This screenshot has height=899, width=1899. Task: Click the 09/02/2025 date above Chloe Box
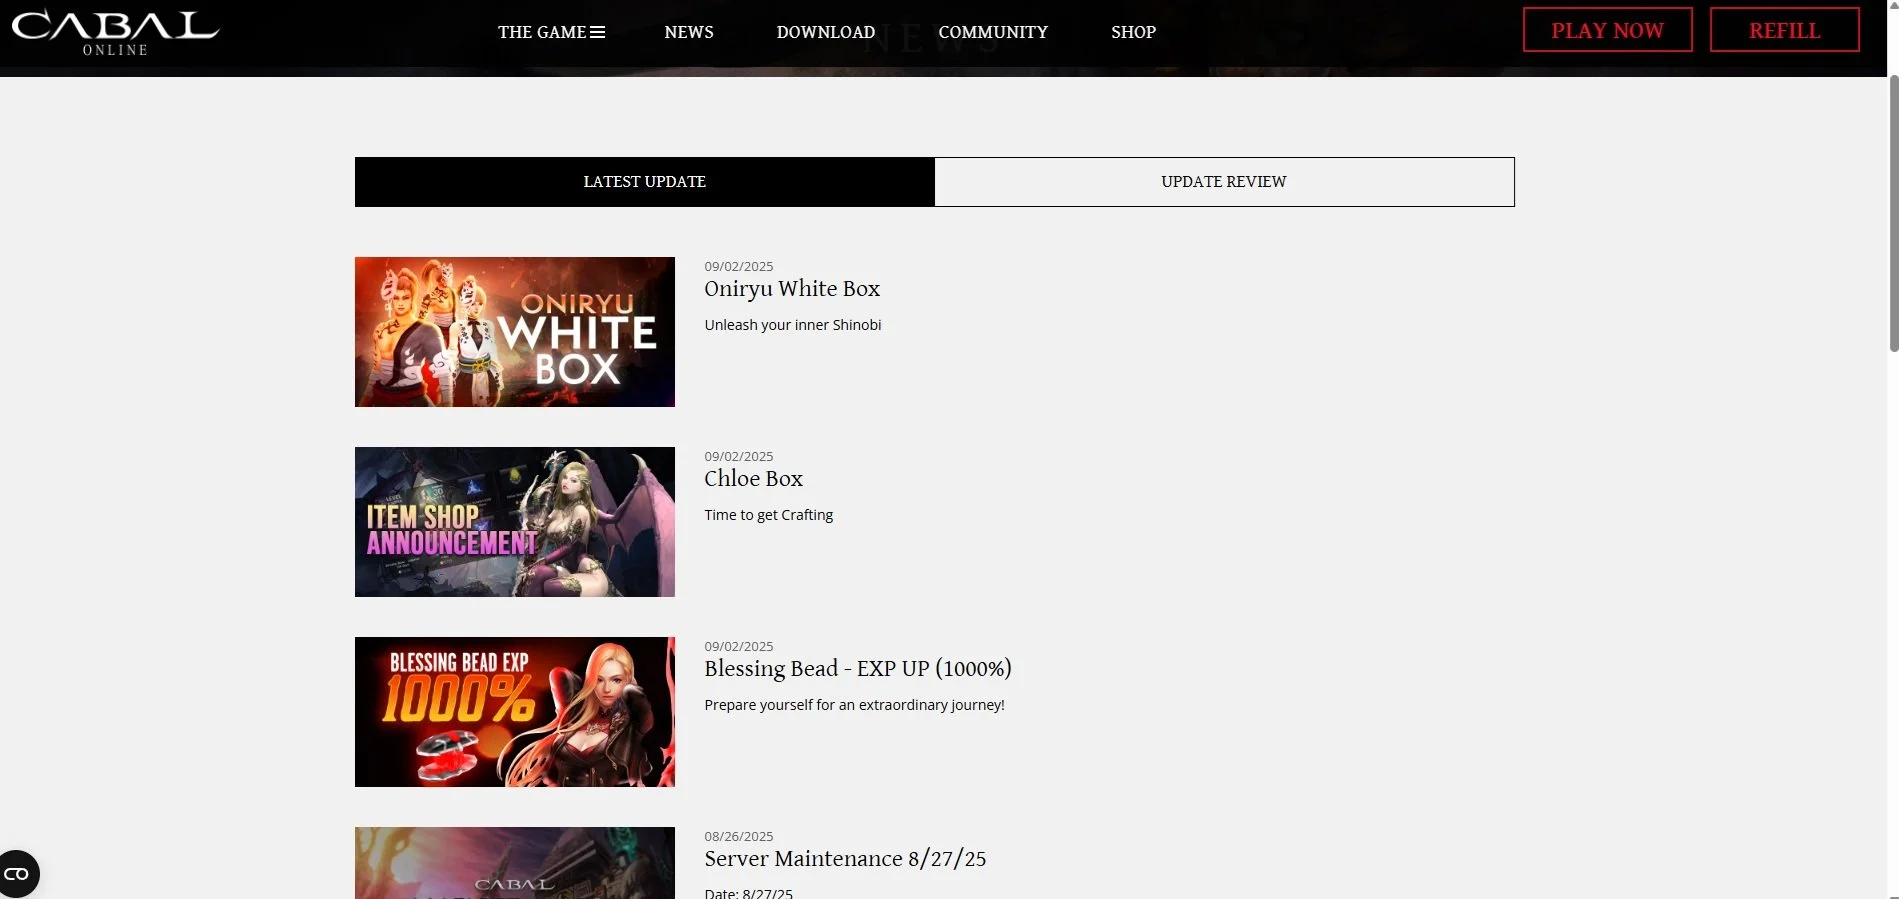(739, 456)
